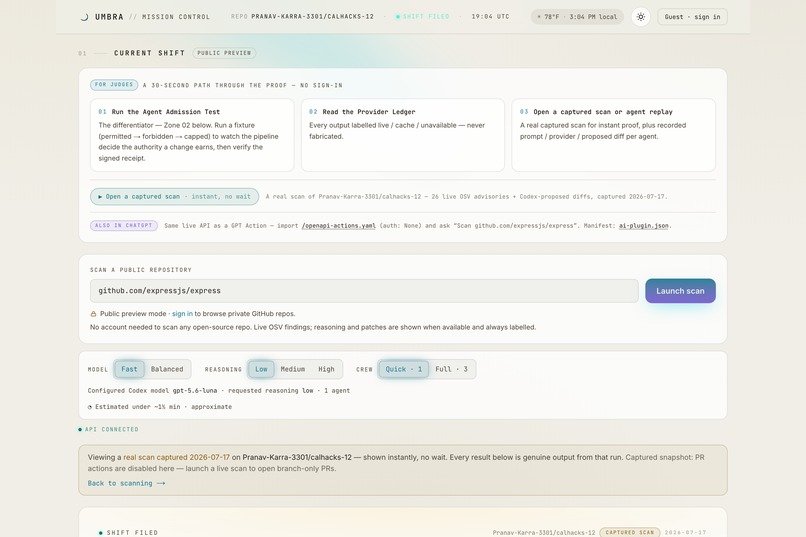Choose the Quick · 1 crew option

point(404,369)
